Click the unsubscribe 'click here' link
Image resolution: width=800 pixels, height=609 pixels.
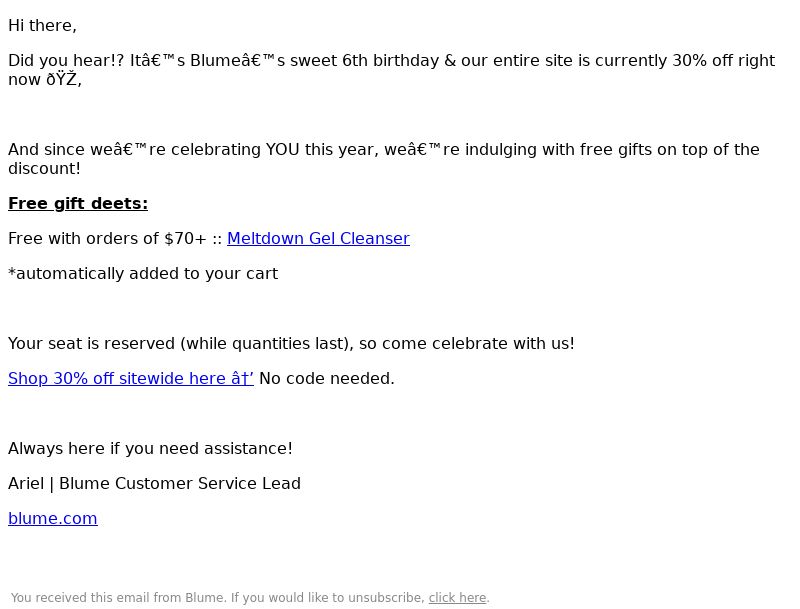pyautogui.click(x=457, y=597)
